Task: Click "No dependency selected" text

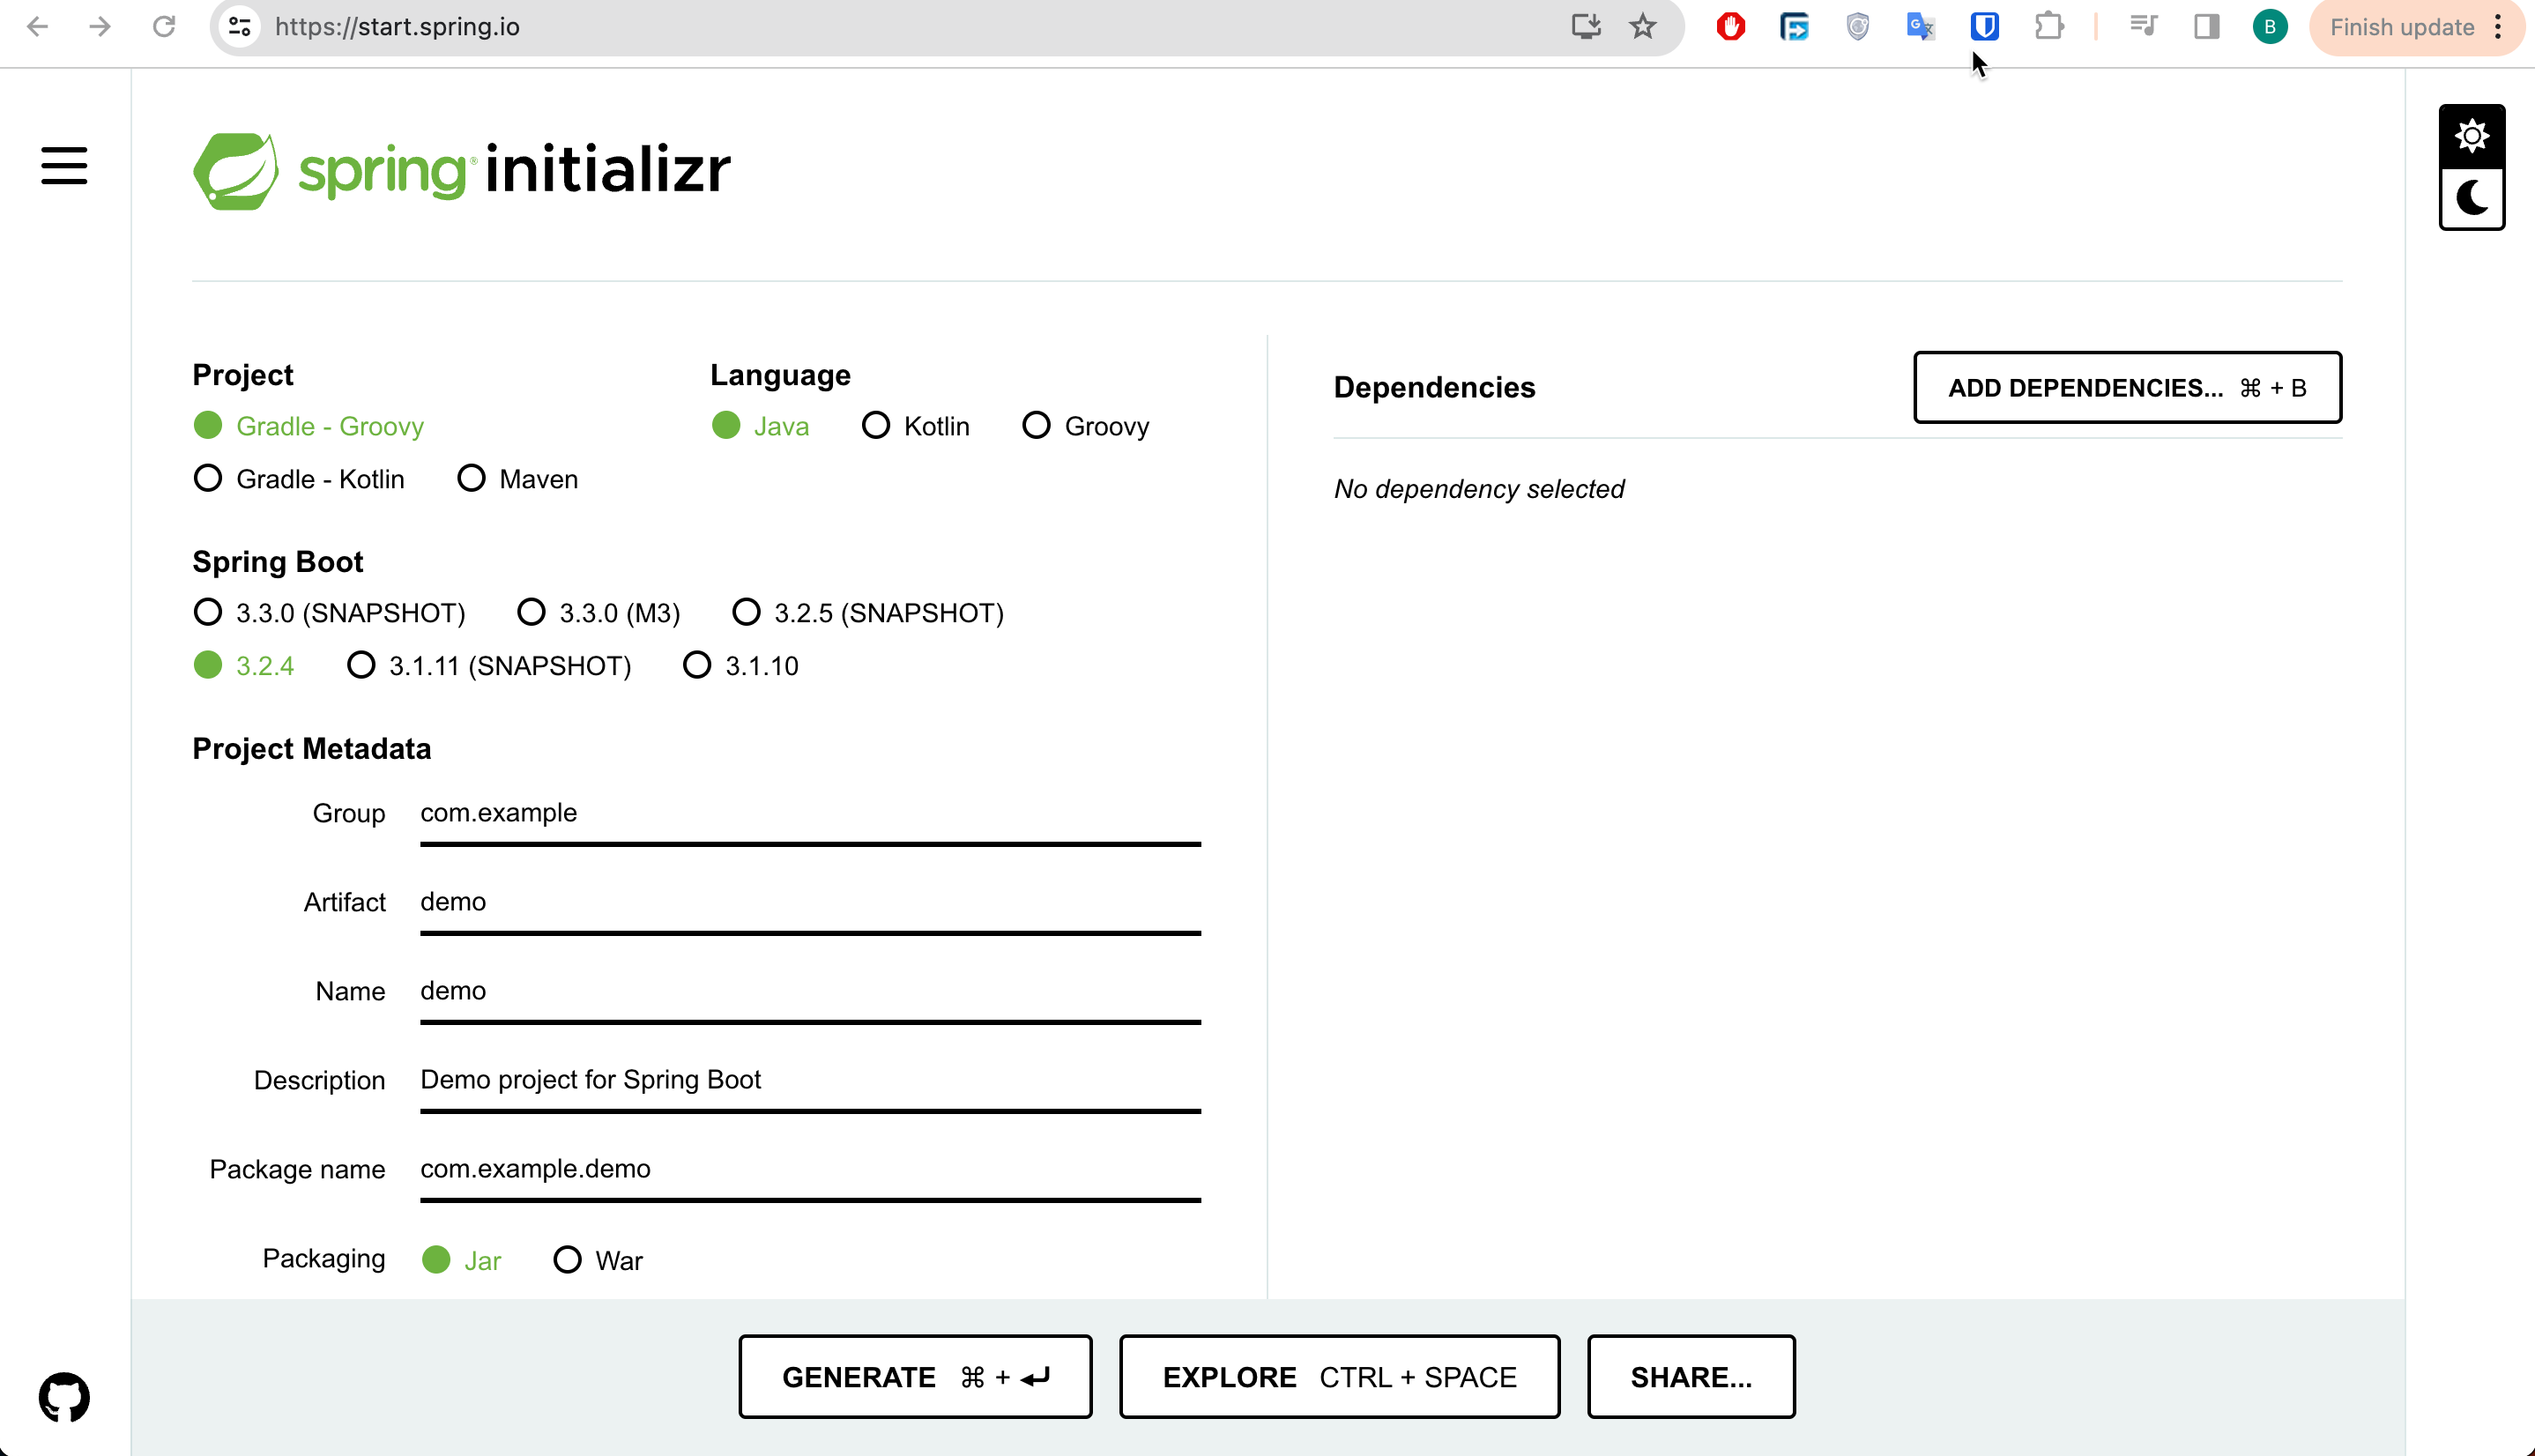Action: point(1478,489)
